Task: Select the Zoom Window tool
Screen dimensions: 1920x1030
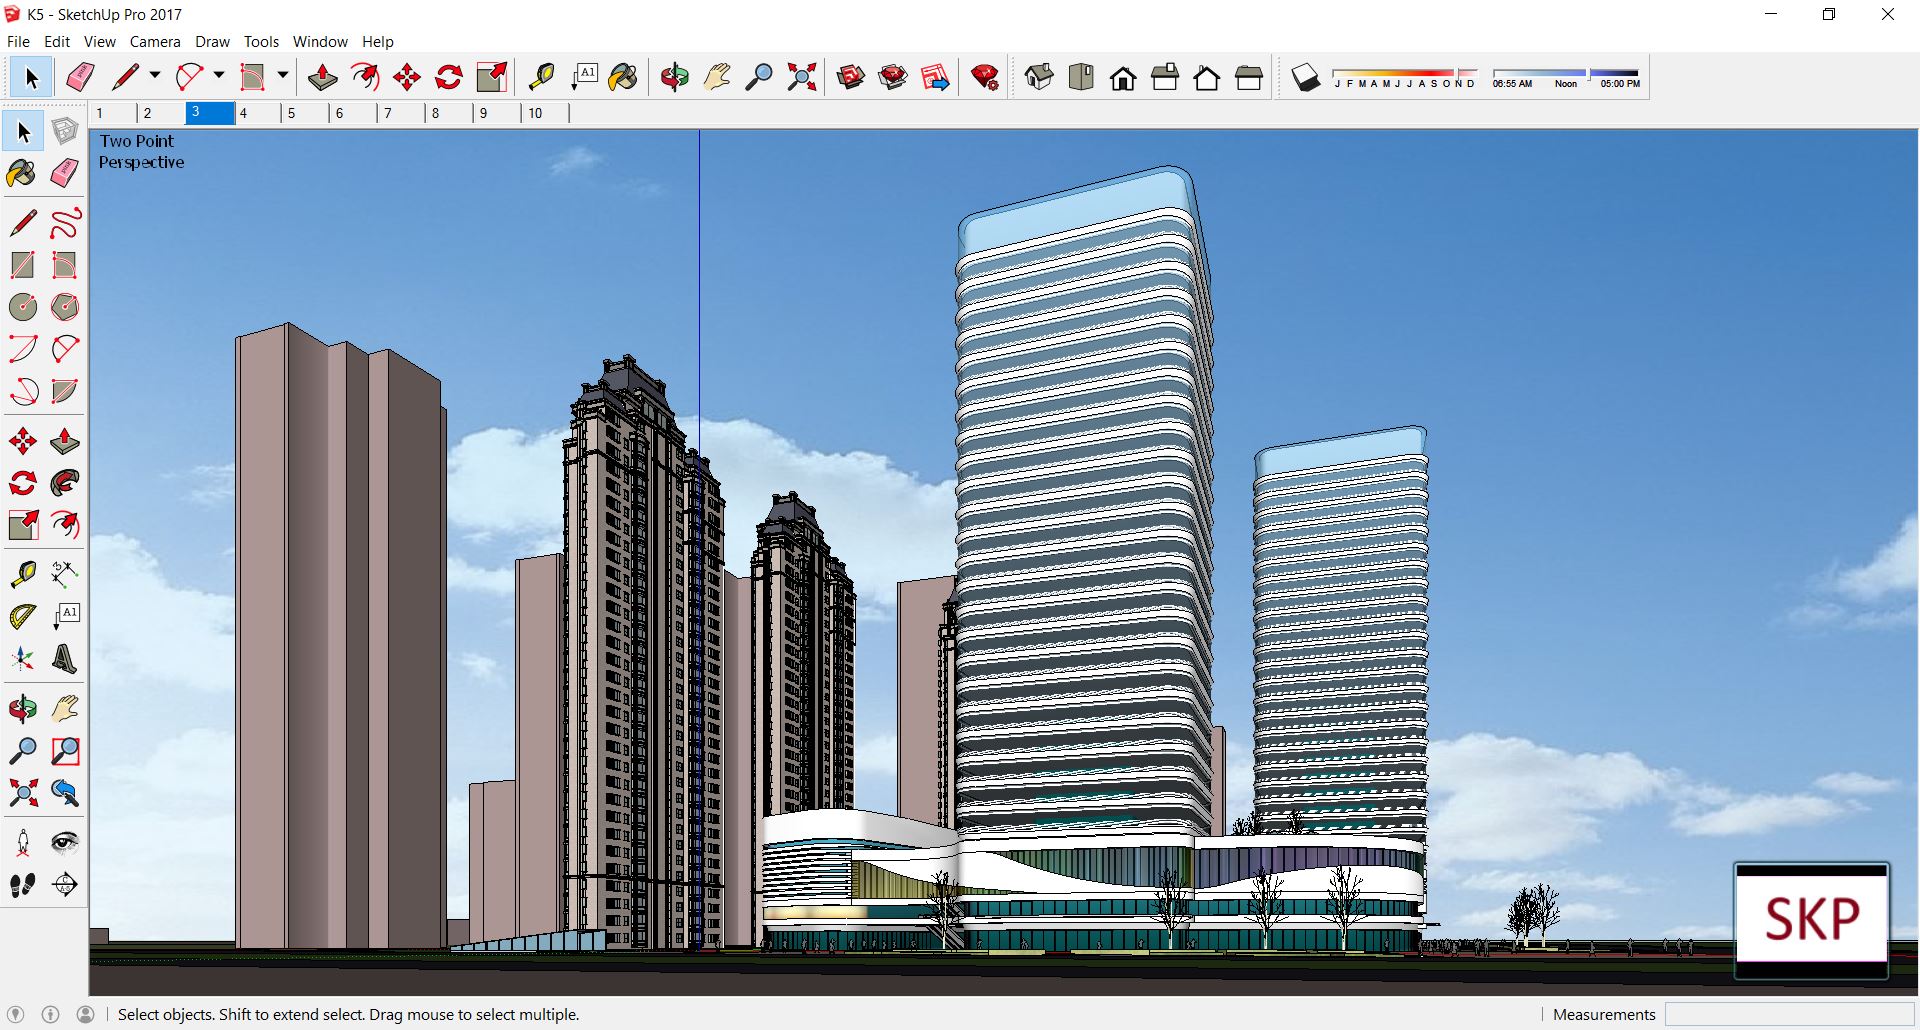Action: point(65,751)
